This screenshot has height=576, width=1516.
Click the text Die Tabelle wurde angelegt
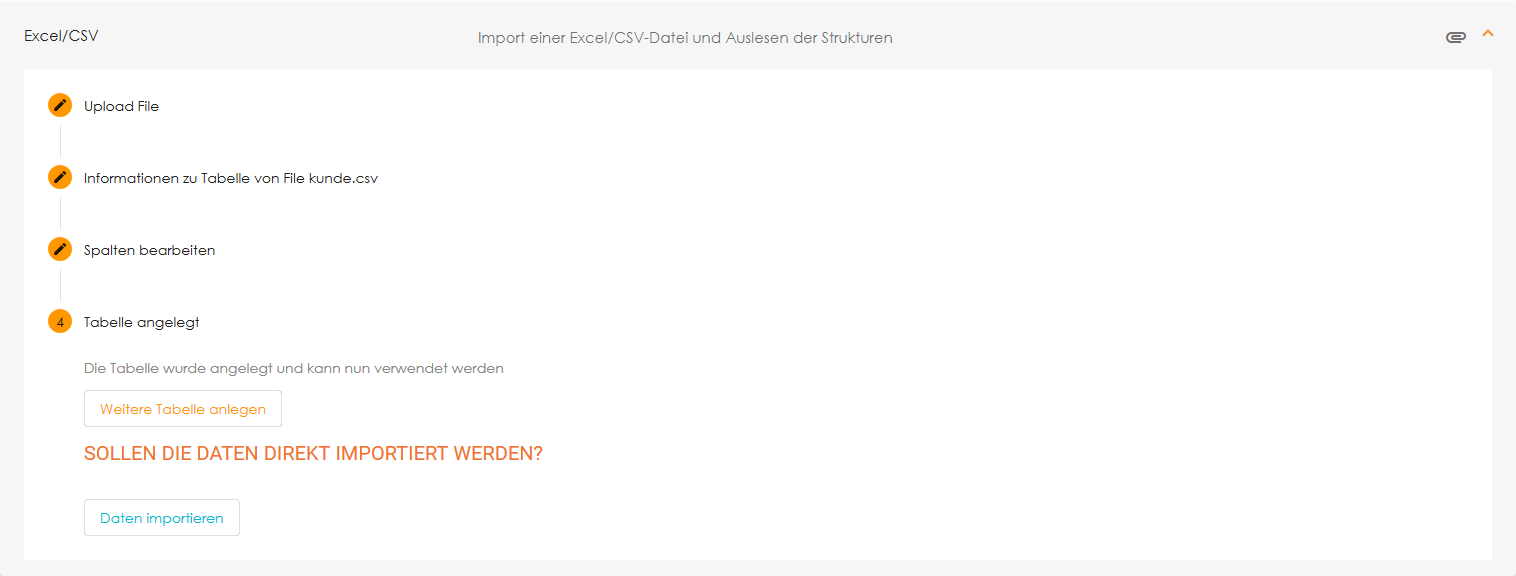pos(293,368)
